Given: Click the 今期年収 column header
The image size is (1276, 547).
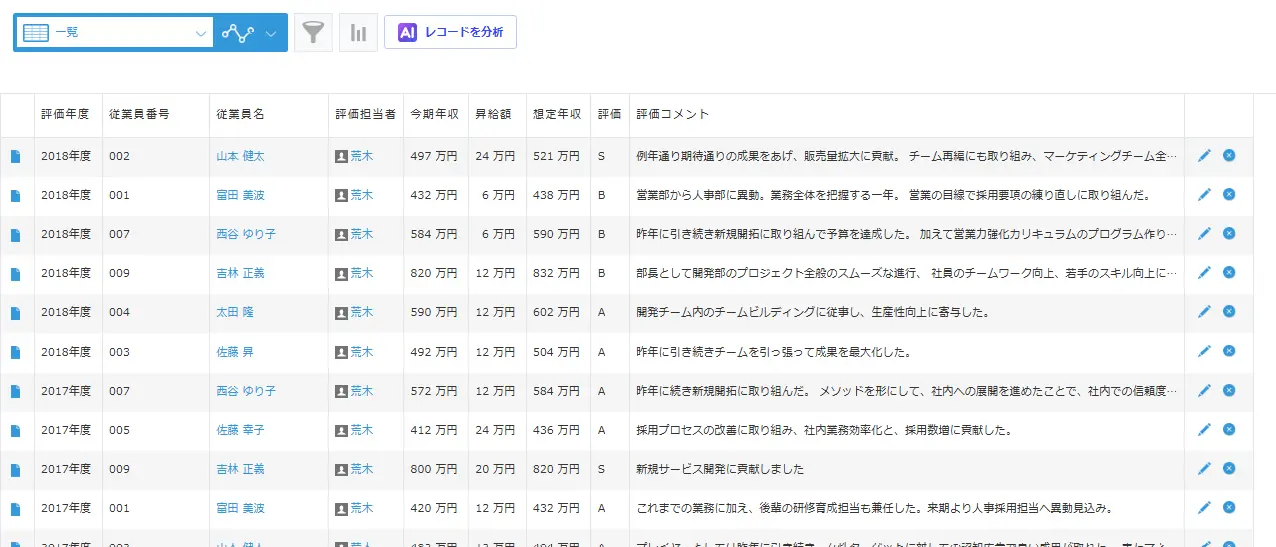Looking at the screenshot, I should tap(434, 114).
